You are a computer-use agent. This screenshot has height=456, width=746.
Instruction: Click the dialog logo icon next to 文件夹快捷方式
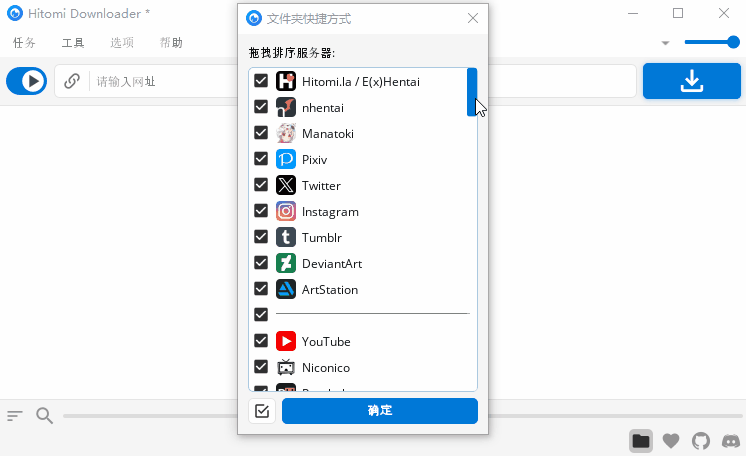[254, 19]
